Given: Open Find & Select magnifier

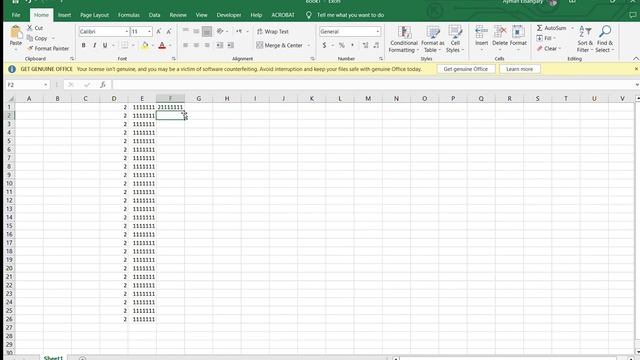Looking at the screenshot, I should (x=605, y=39).
